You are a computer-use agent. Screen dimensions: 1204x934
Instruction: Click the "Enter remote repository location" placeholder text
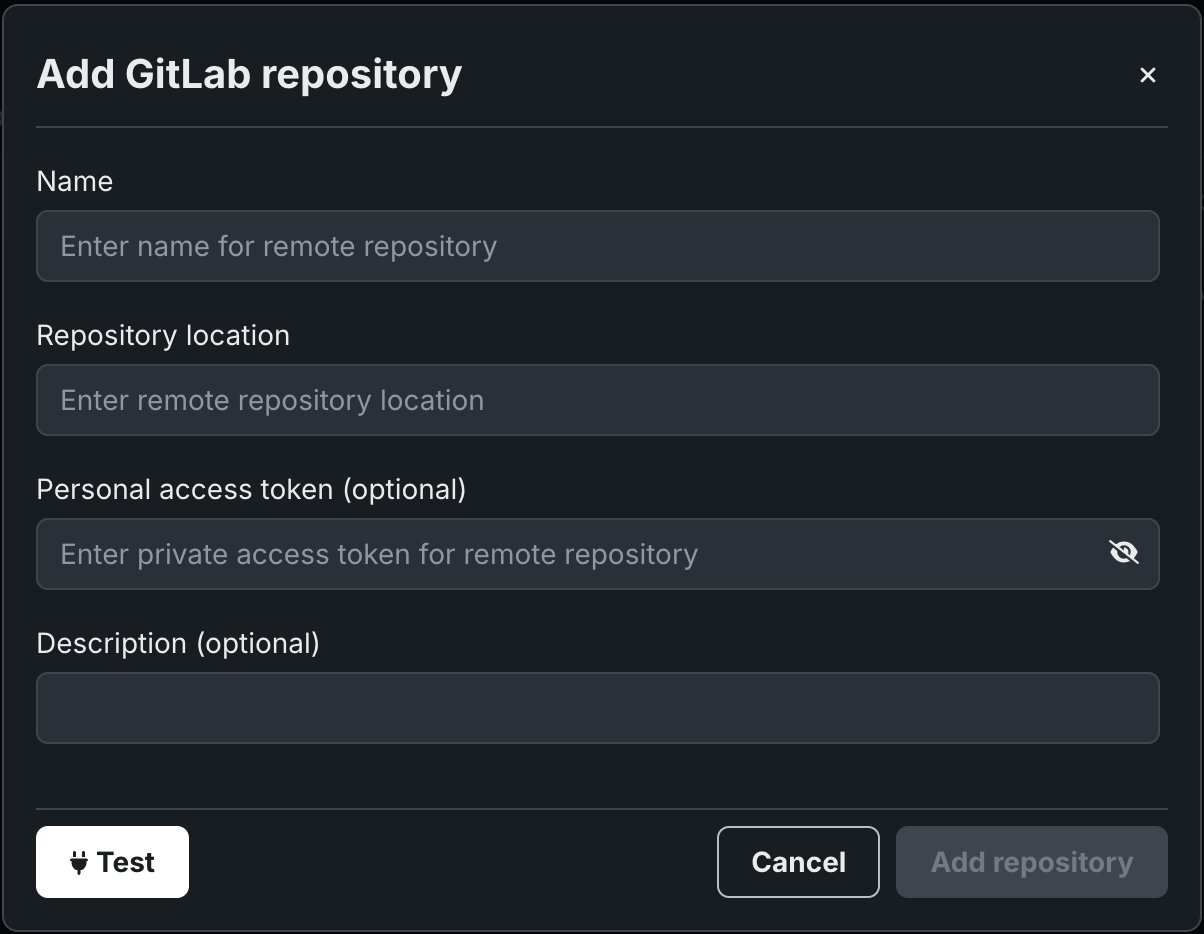[272, 400]
